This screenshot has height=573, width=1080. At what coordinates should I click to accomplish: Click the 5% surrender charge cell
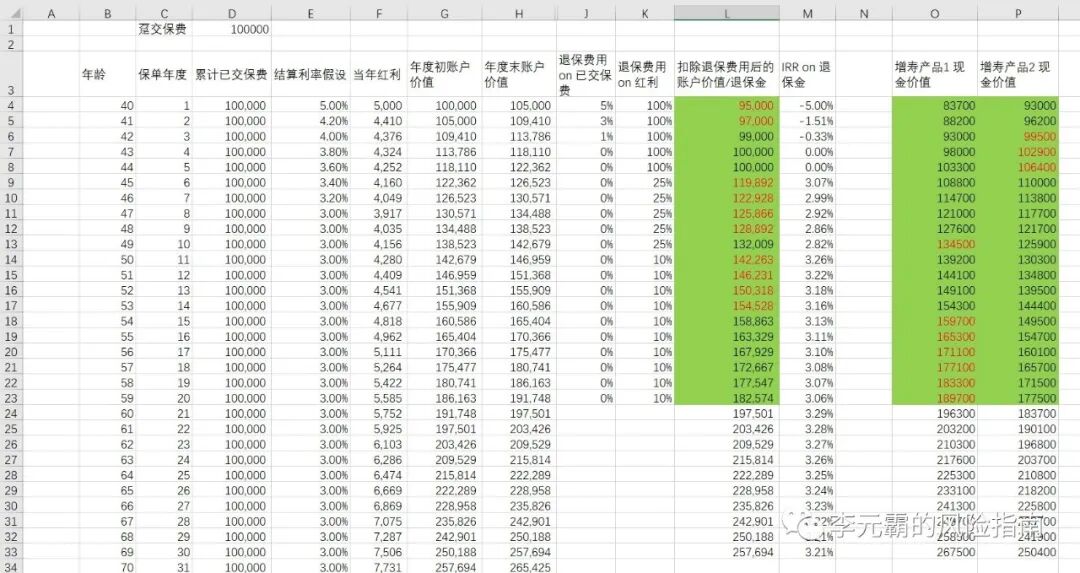click(x=585, y=105)
